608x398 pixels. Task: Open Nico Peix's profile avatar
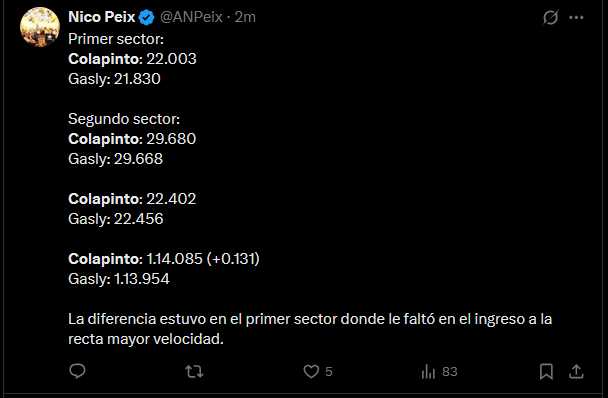coord(40,27)
